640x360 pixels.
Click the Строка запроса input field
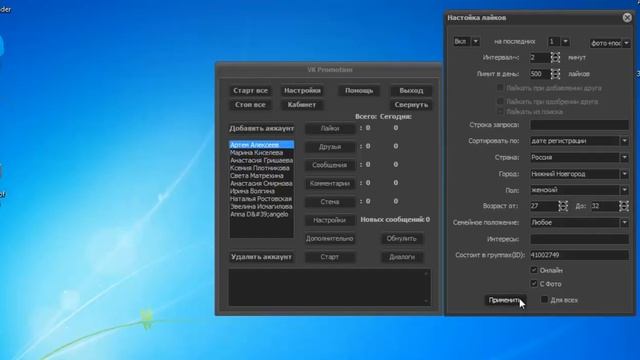[x=579, y=125]
